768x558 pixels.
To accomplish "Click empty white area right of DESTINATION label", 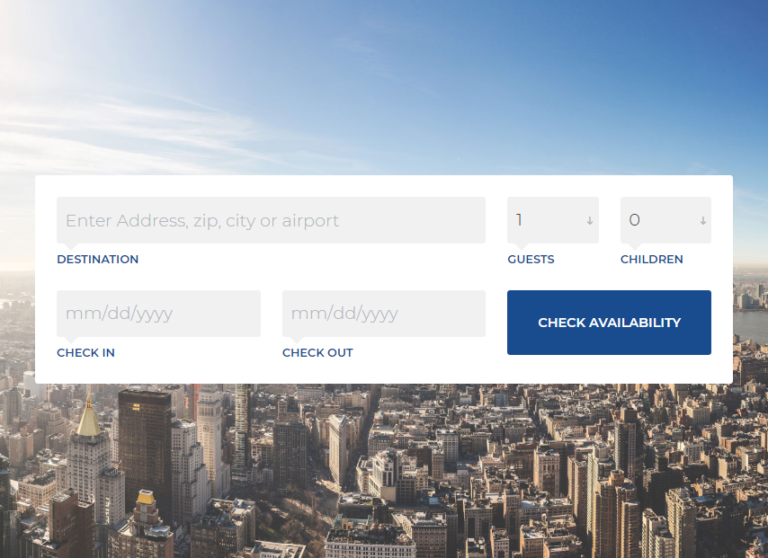I will click(318, 260).
